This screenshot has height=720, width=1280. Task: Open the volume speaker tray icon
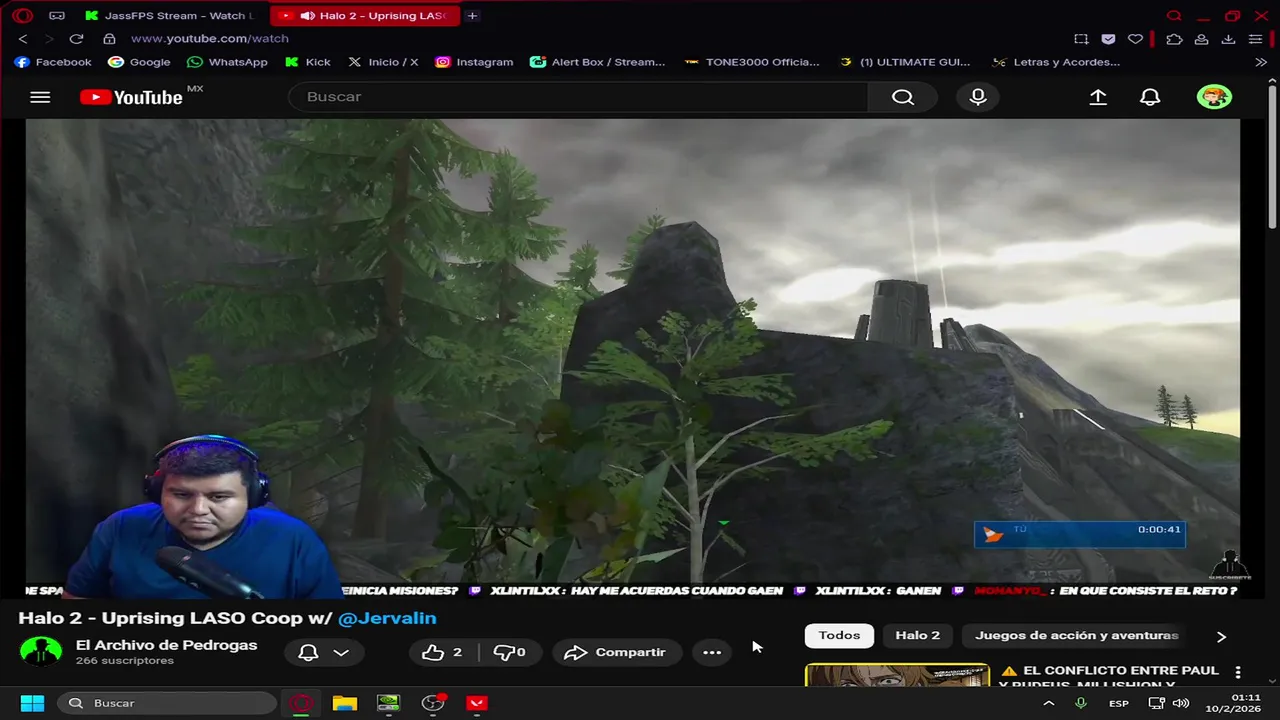pos(1180,703)
